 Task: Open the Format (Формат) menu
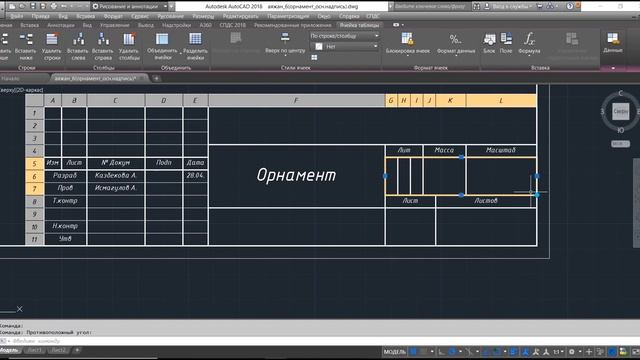[113, 16]
